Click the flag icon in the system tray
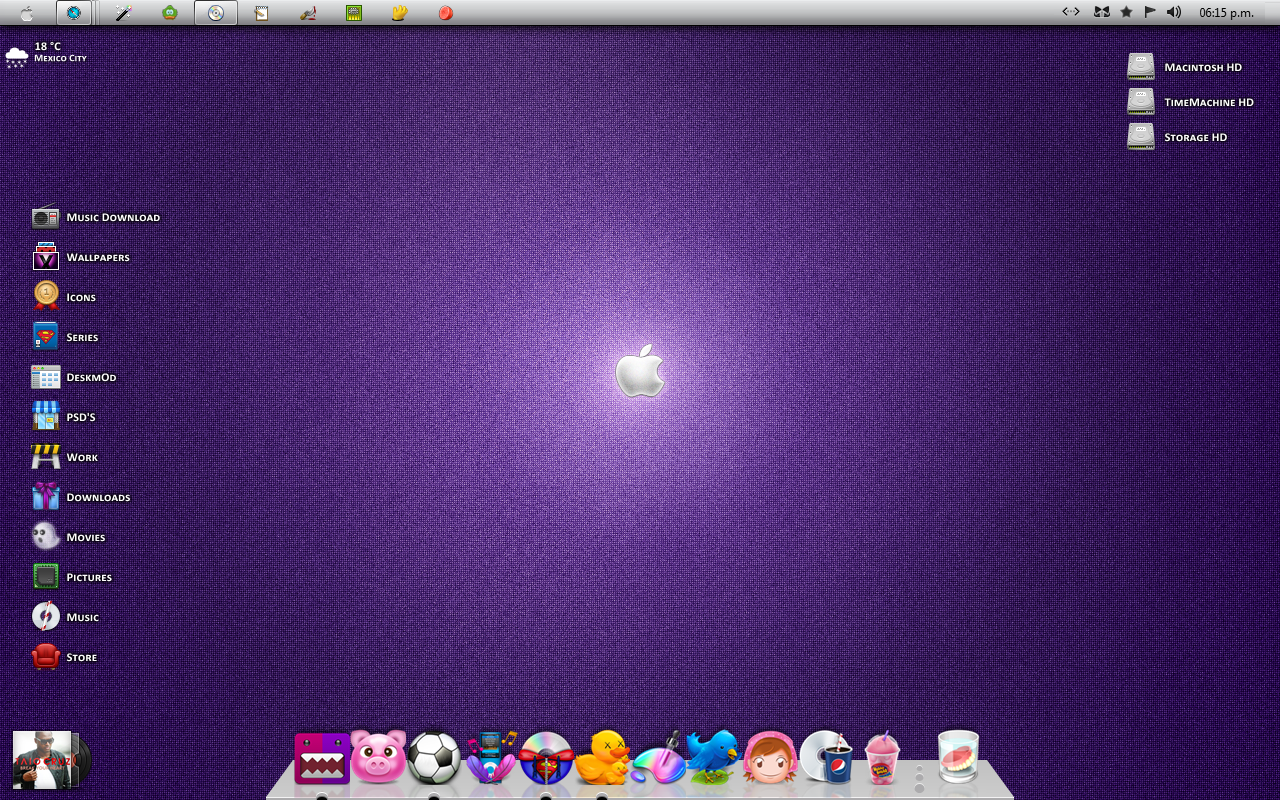Image resolution: width=1280 pixels, height=800 pixels. click(1150, 12)
